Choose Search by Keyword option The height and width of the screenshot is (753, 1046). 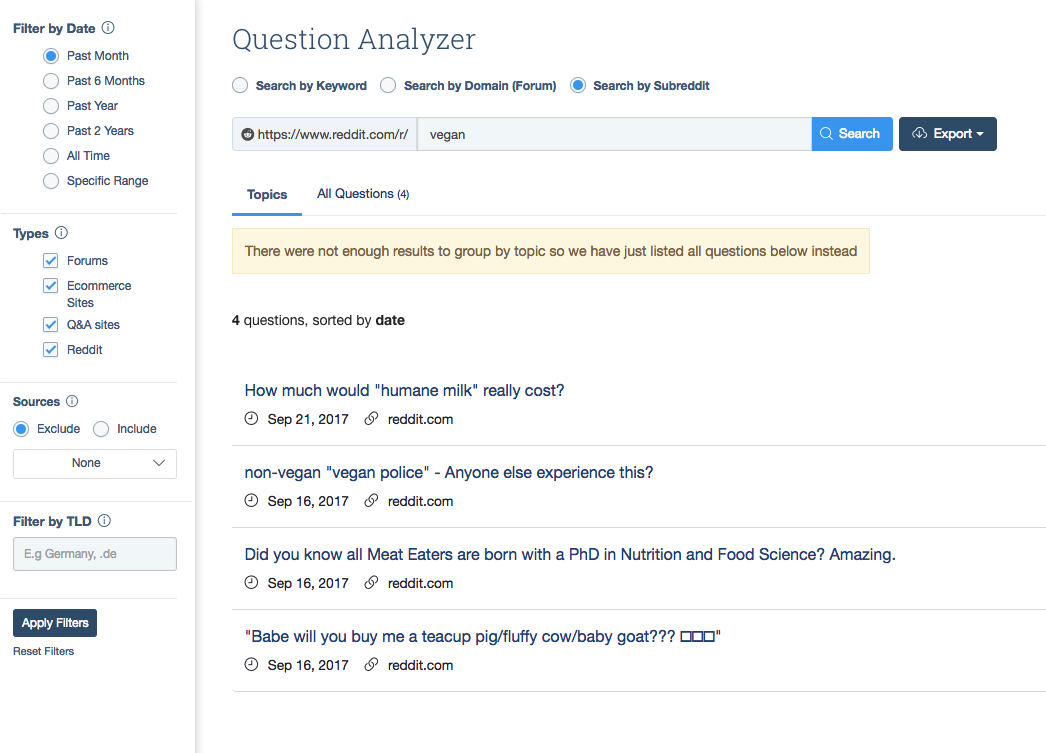pos(240,86)
